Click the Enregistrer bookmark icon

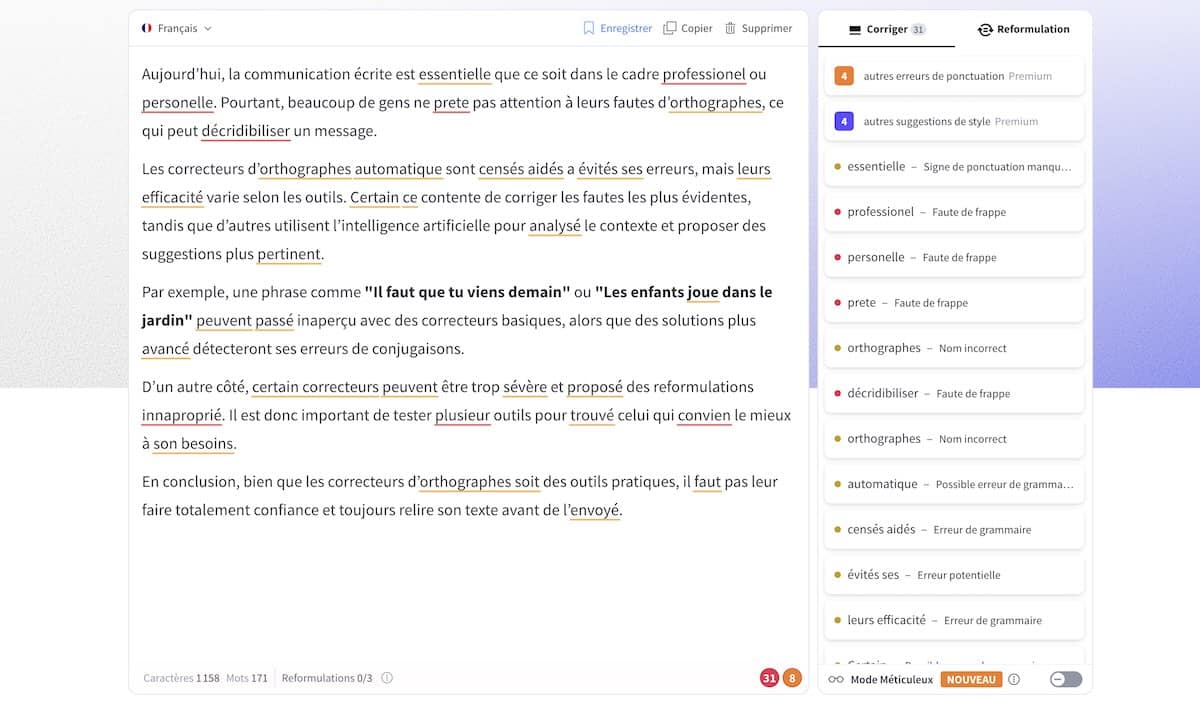click(x=589, y=29)
